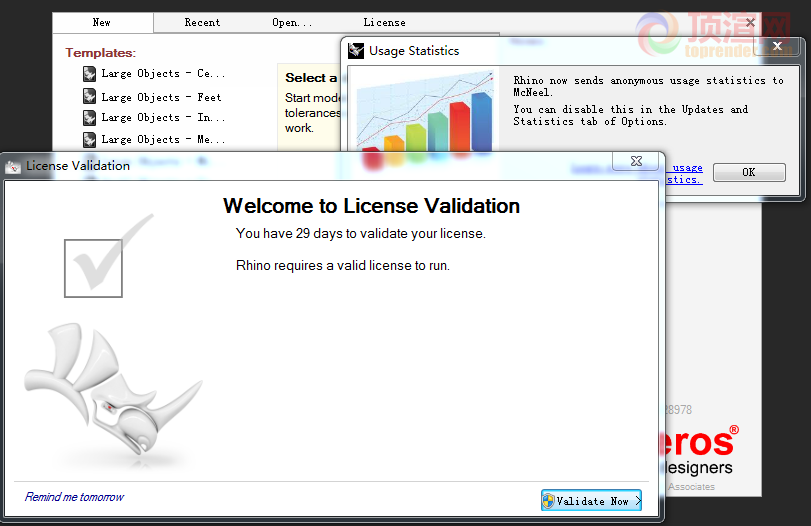Click icon beside Large Objects - In...

point(89,118)
